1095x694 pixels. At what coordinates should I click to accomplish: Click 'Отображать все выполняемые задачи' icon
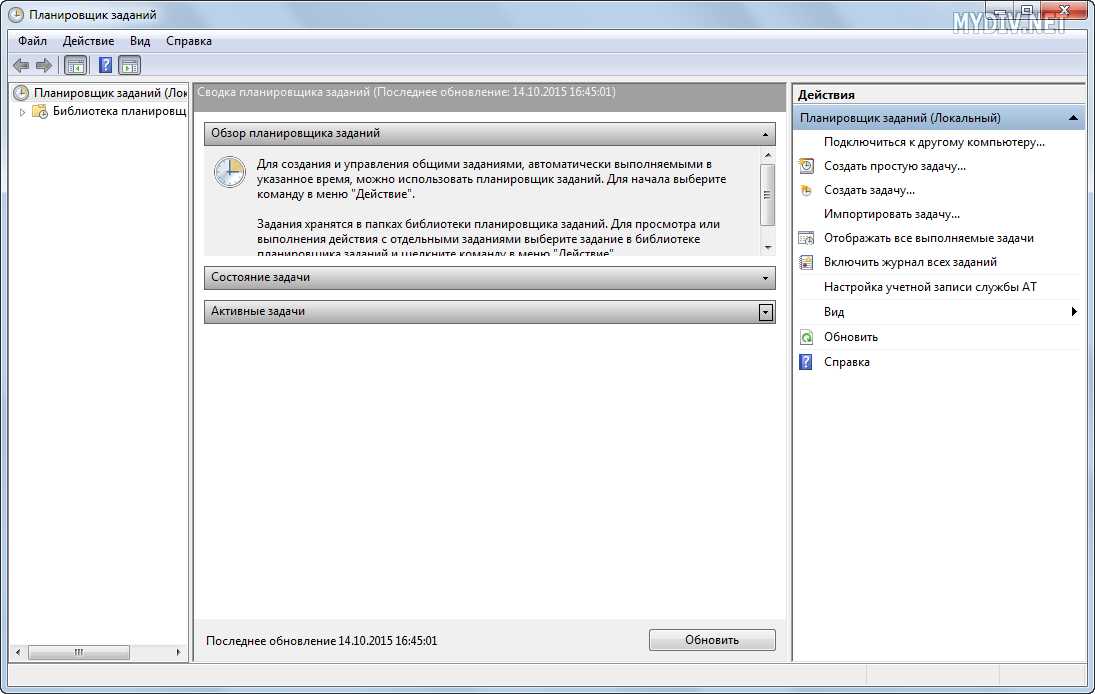click(806, 238)
